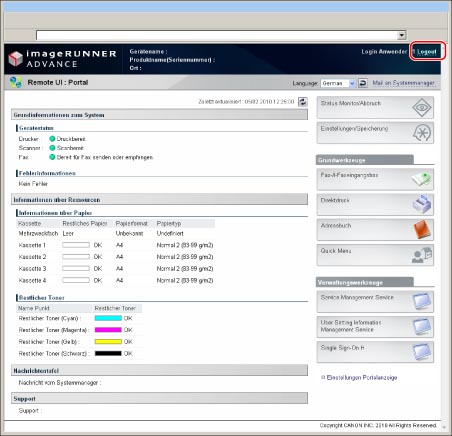Open the Adressbuch book icon
452x436 pixels.
[422, 229]
